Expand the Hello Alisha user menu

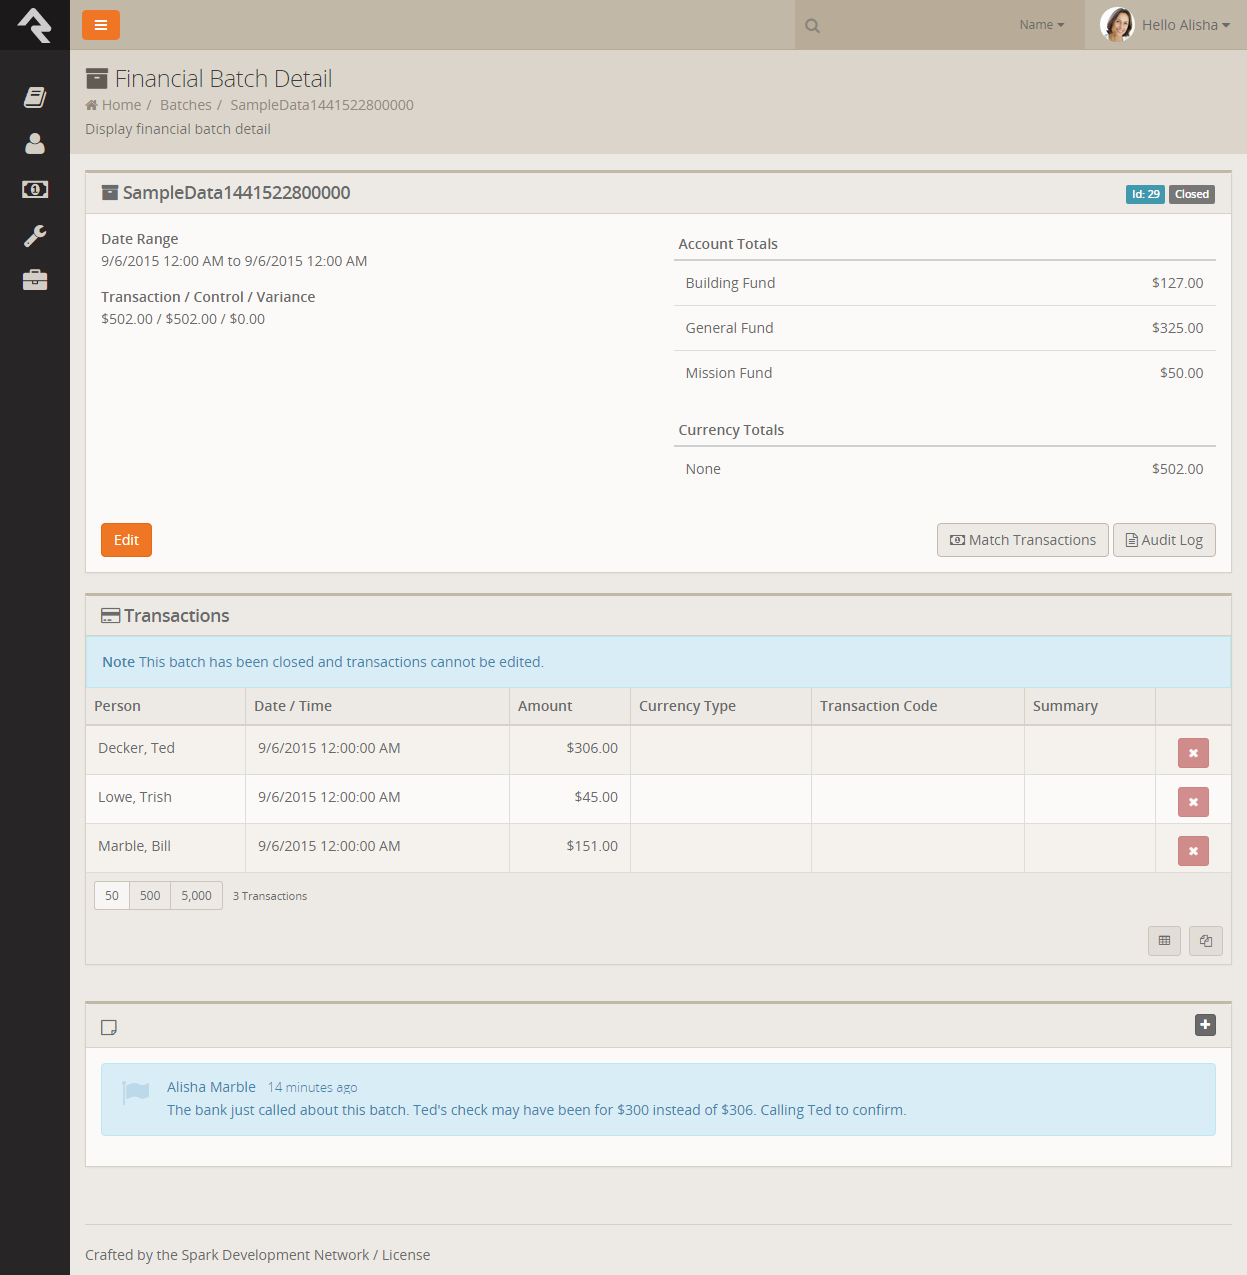pos(1186,25)
